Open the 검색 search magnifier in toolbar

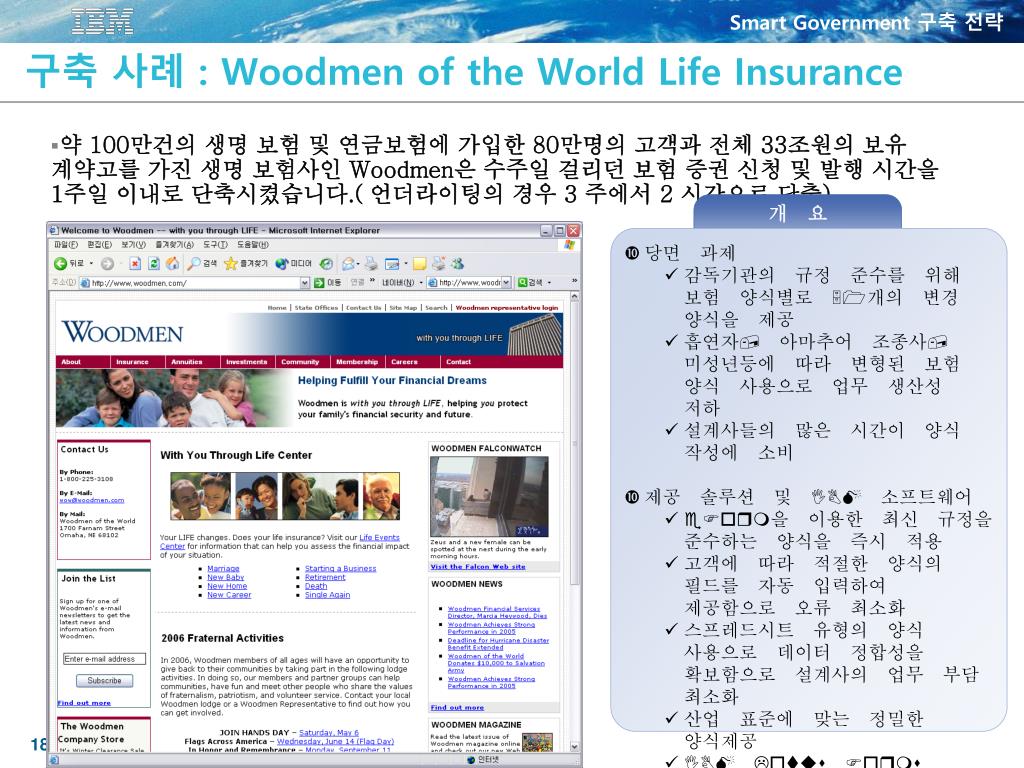[x=202, y=263]
